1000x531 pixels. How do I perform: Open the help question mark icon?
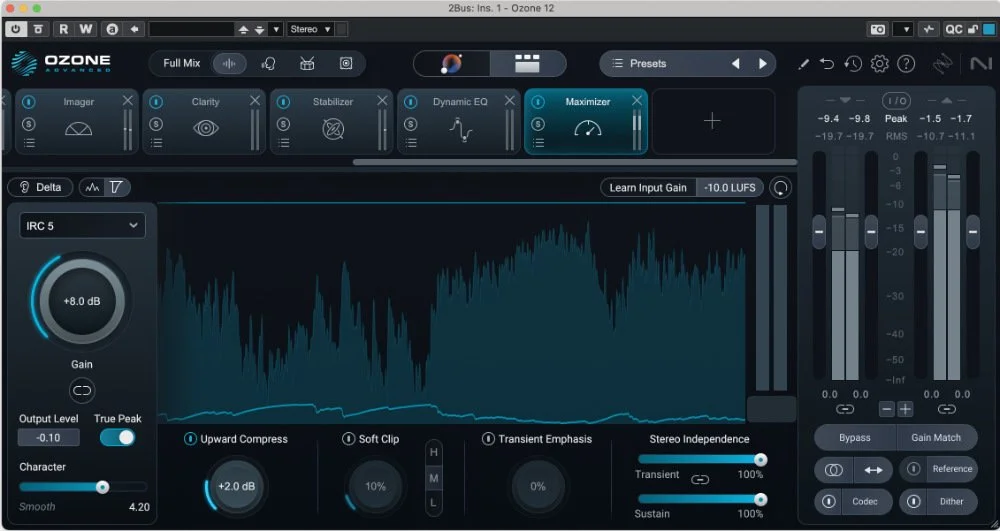[906, 64]
